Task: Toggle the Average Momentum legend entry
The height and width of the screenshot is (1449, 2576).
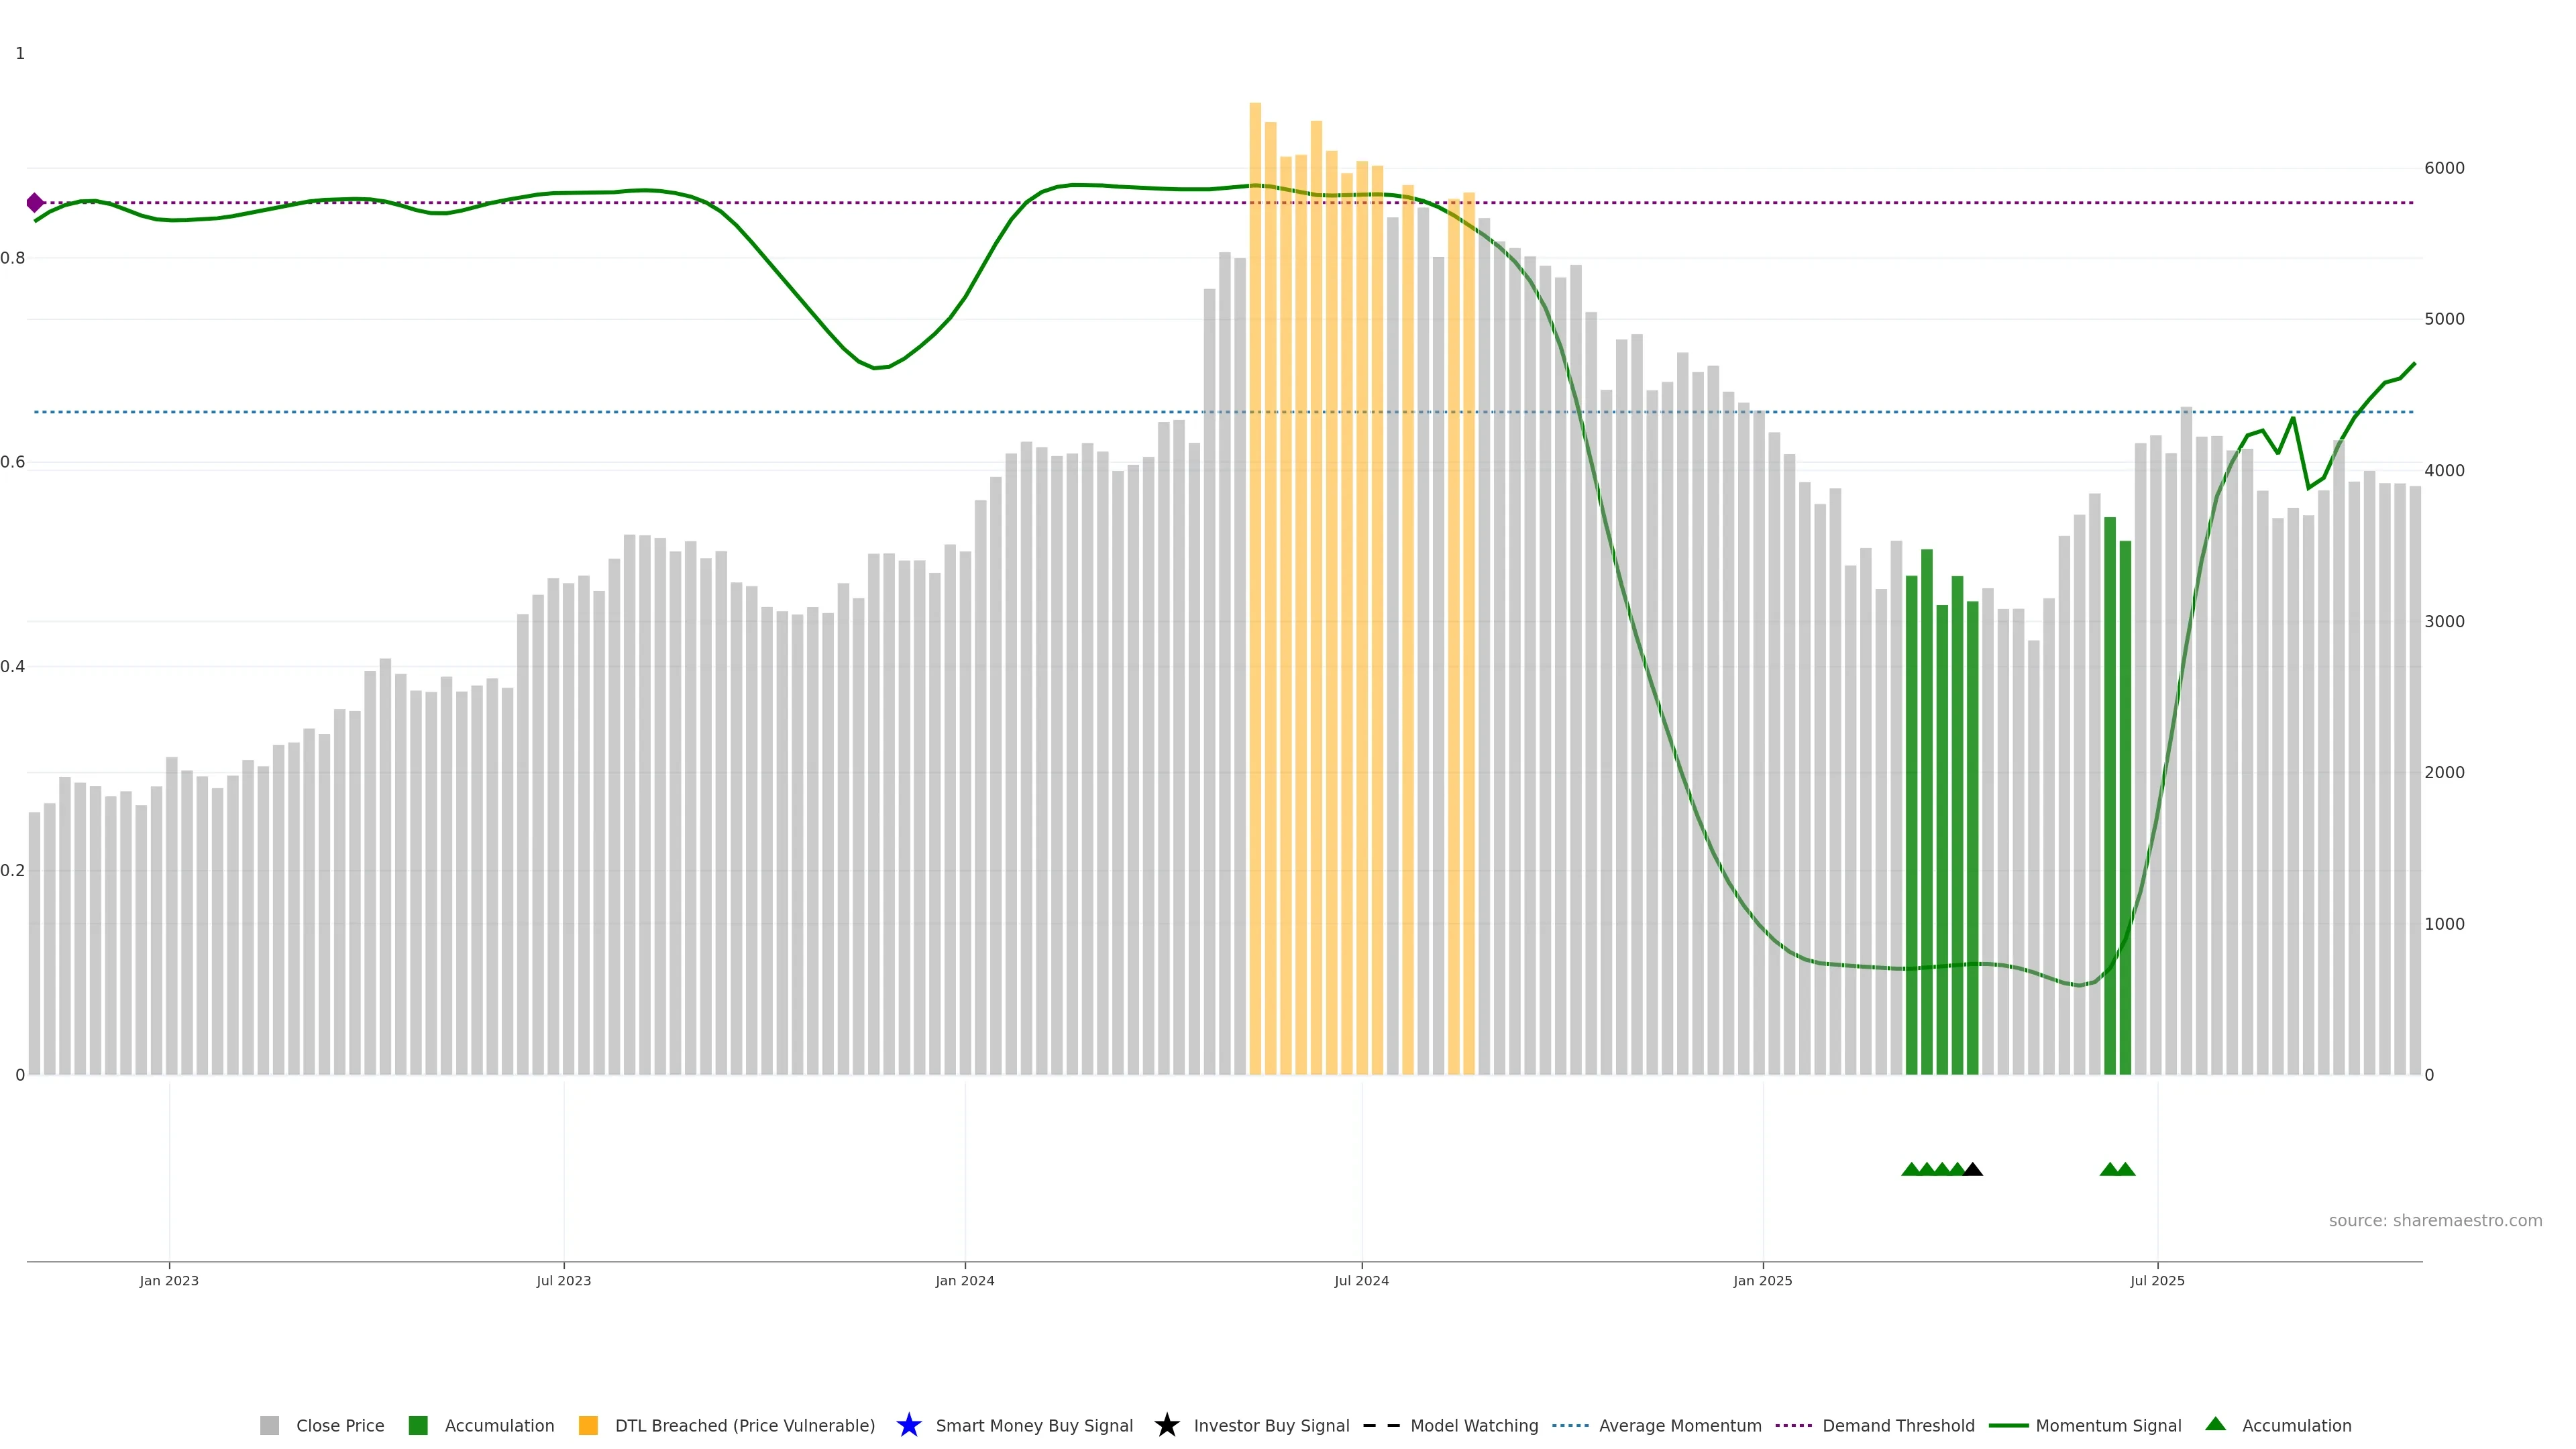Action: pyautogui.click(x=1679, y=1425)
